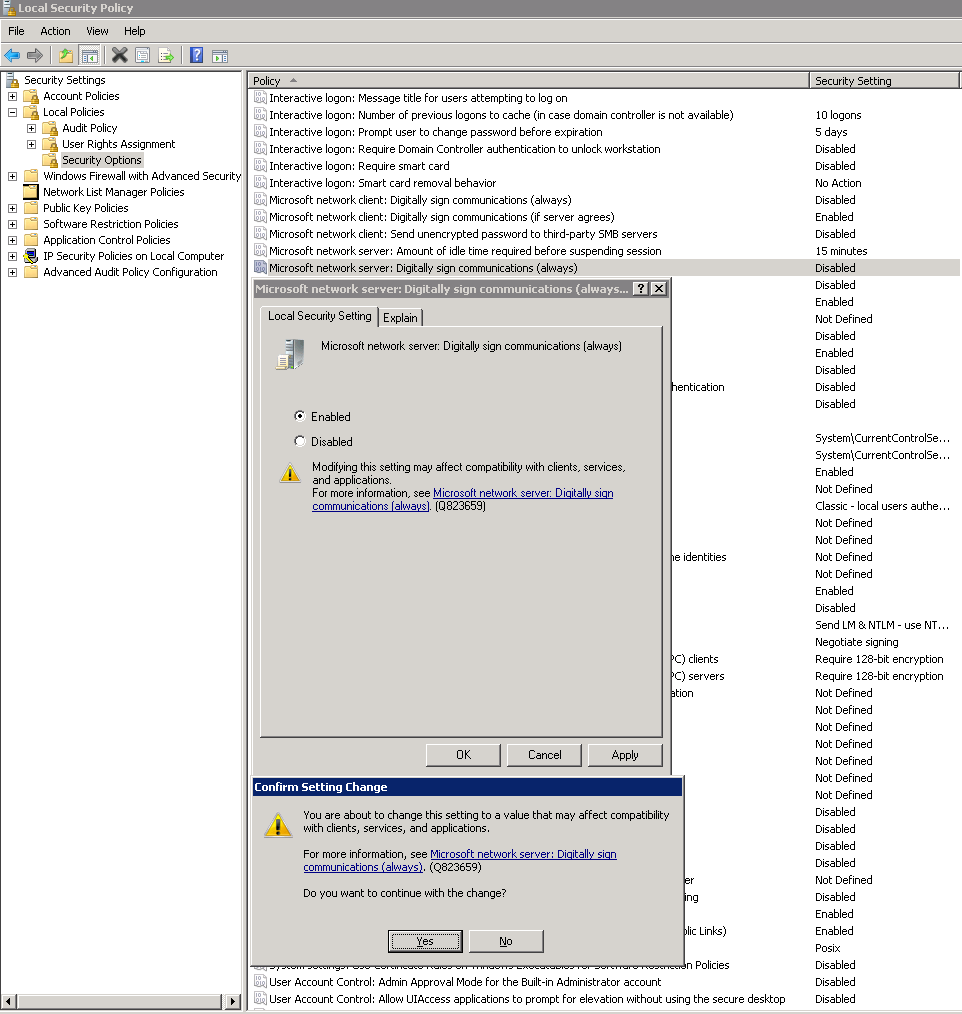
Task: Click the Advanced Audit Policy Configuration folder icon
Action: click(x=31, y=272)
